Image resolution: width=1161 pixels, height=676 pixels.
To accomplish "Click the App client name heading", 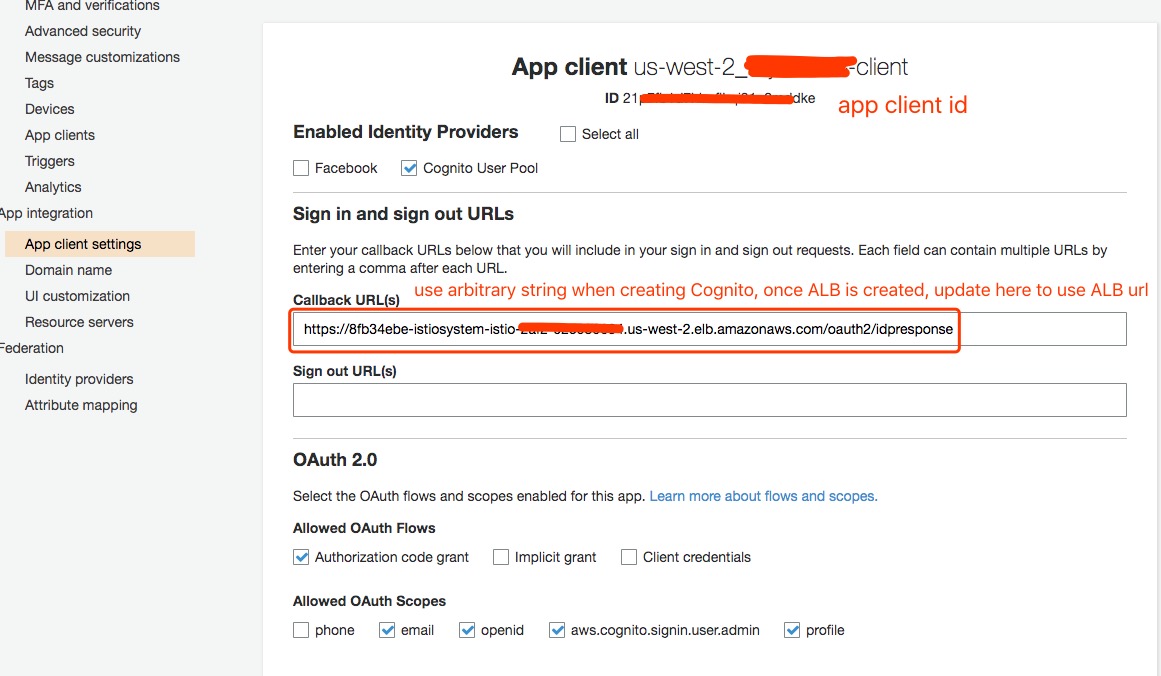I will [709, 67].
